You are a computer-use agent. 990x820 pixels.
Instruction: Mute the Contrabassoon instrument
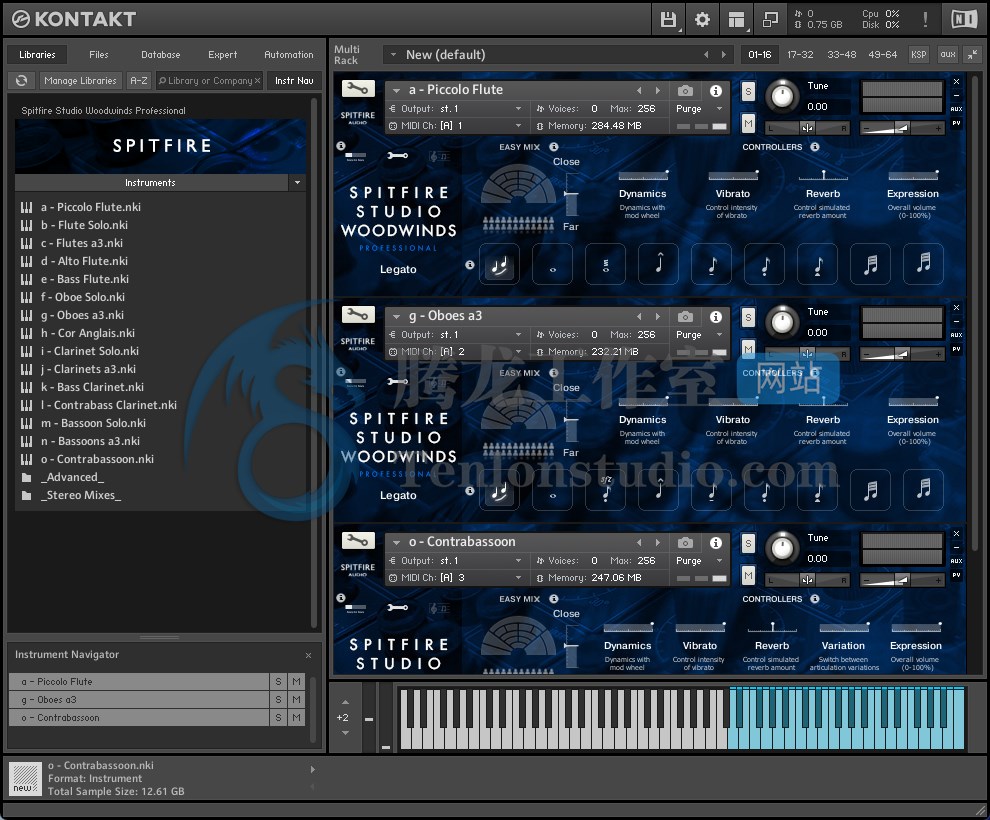(748, 575)
